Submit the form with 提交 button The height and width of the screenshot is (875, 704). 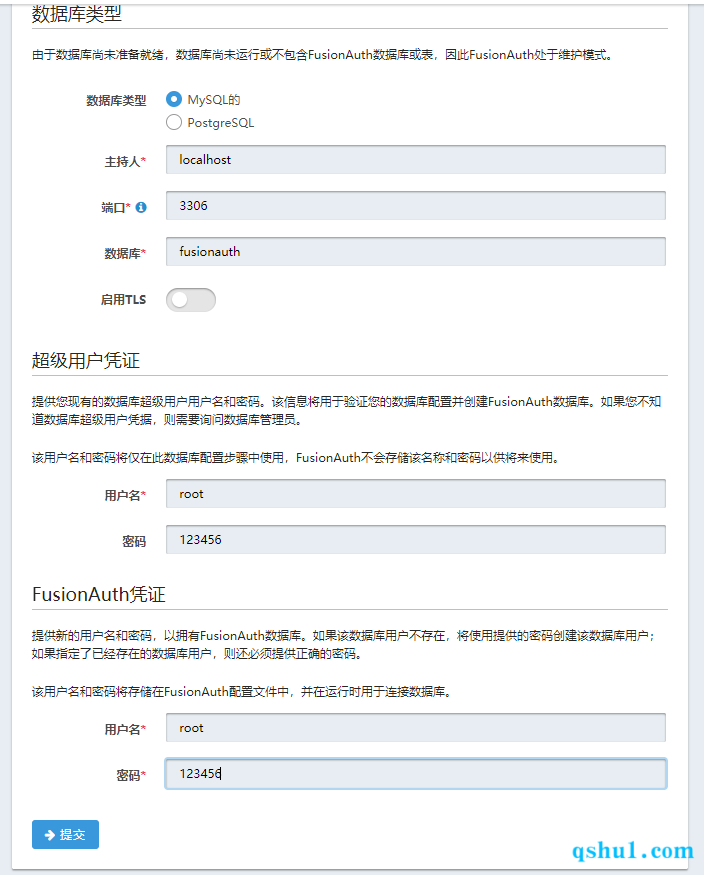click(65, 834)
